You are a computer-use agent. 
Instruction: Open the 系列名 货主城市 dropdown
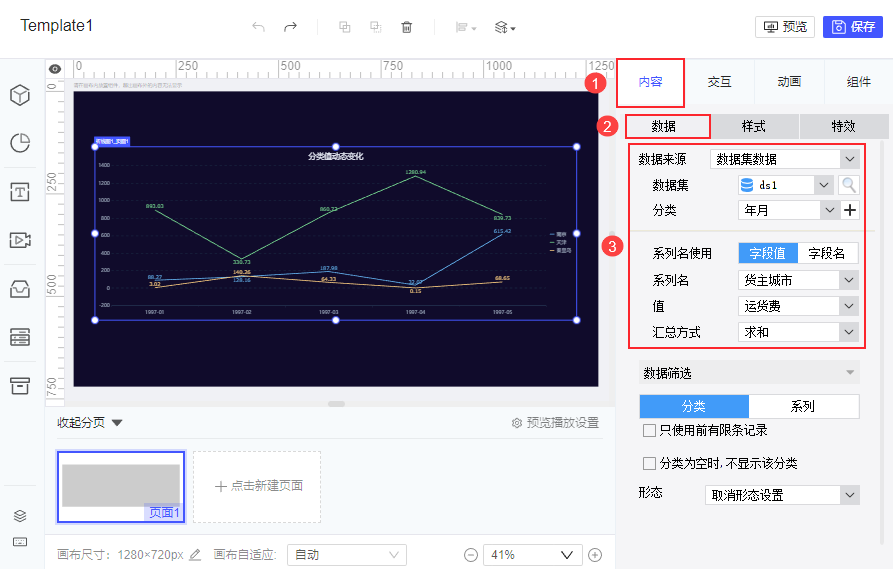pos(798,280)
